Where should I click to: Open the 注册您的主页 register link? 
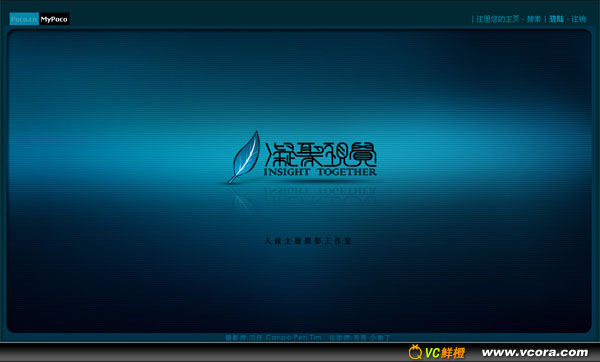click(497, 19)
